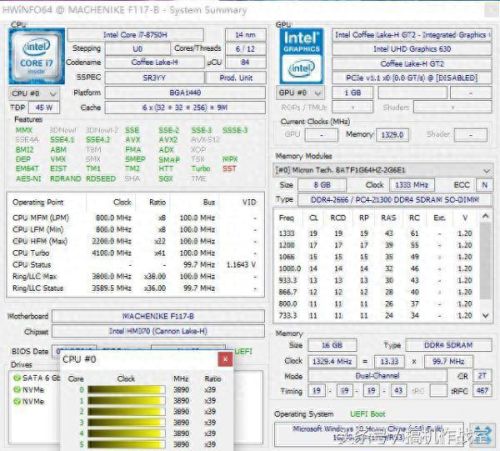Viewport: 500px width, 451px height.
Task: Click the 1.1643 V VID value
Action: 241,265
